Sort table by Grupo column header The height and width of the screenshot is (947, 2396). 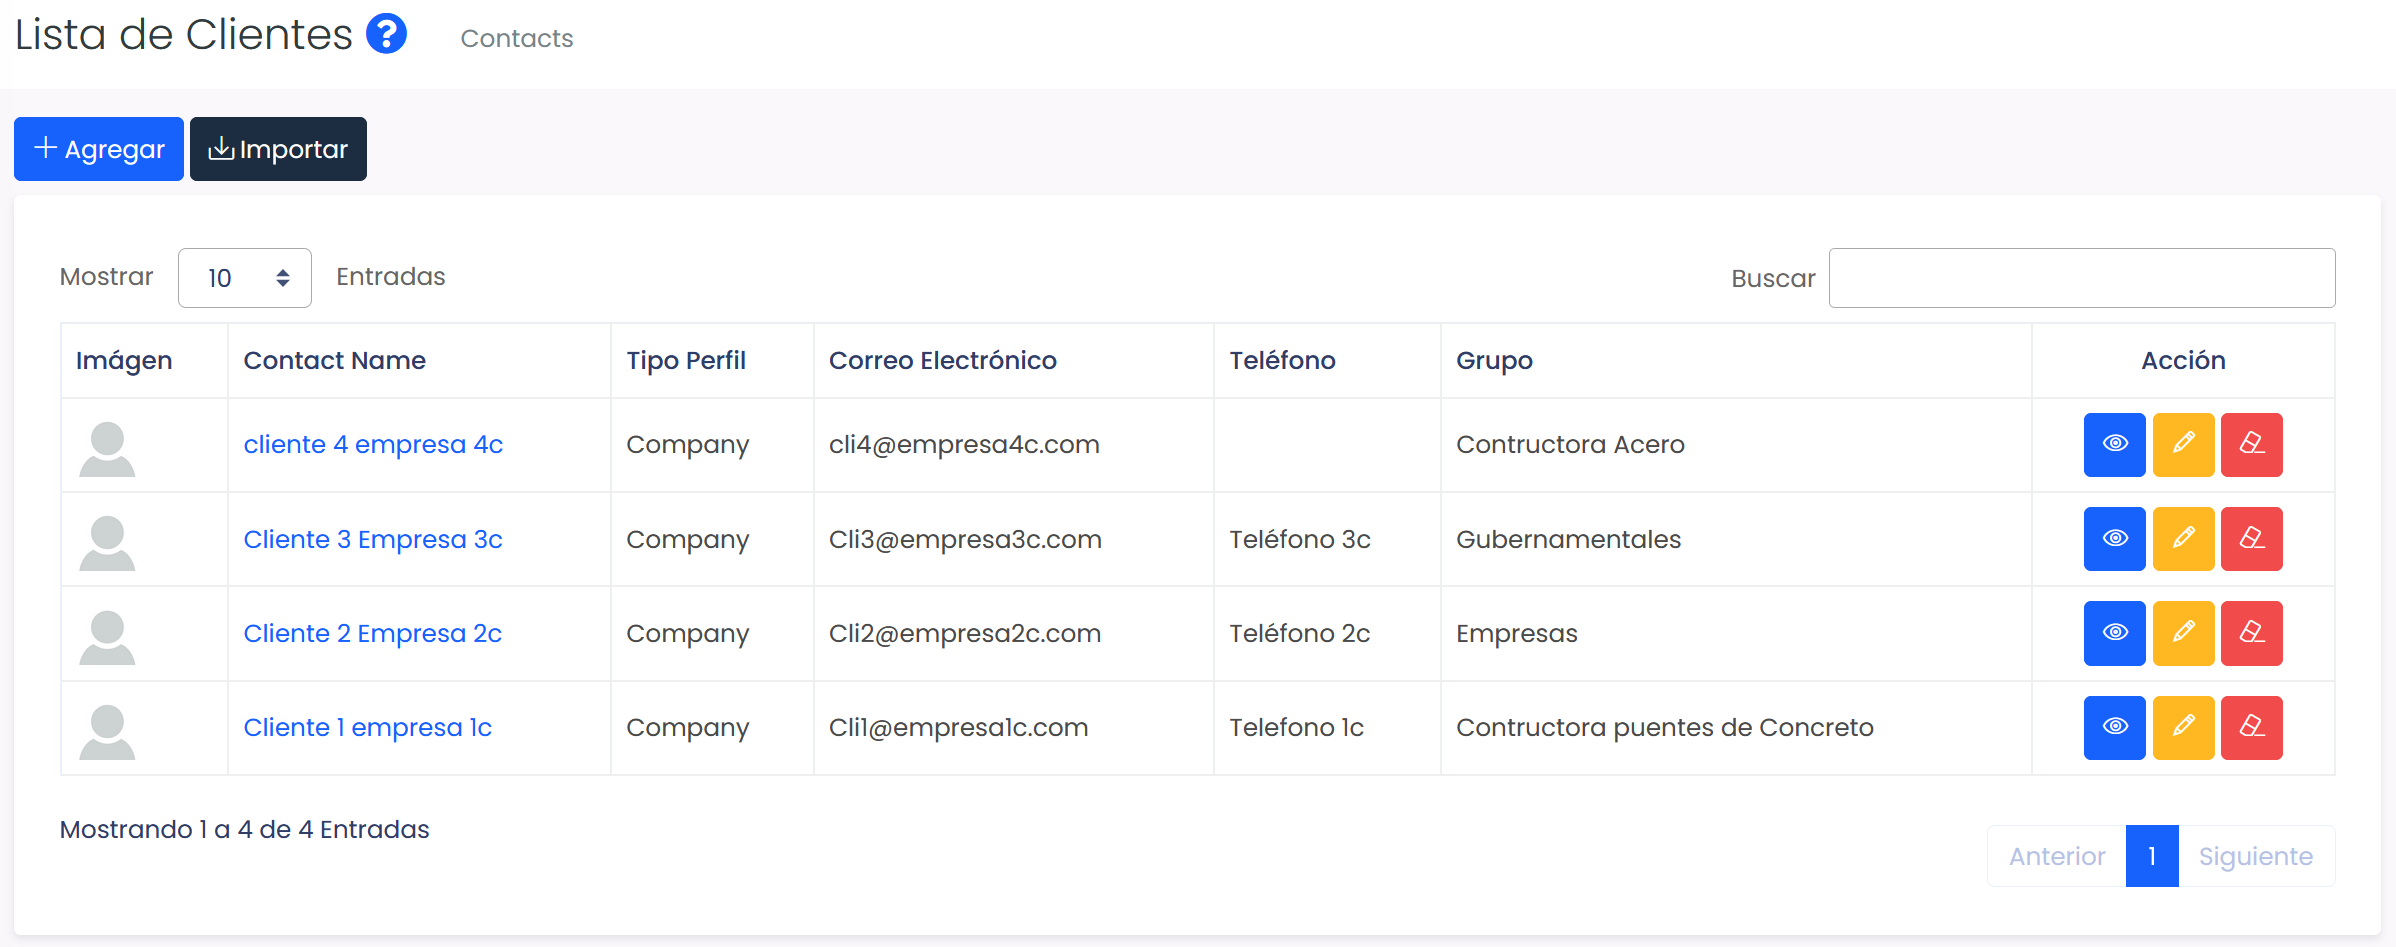pyautogui.click(x=1494, y=360)
